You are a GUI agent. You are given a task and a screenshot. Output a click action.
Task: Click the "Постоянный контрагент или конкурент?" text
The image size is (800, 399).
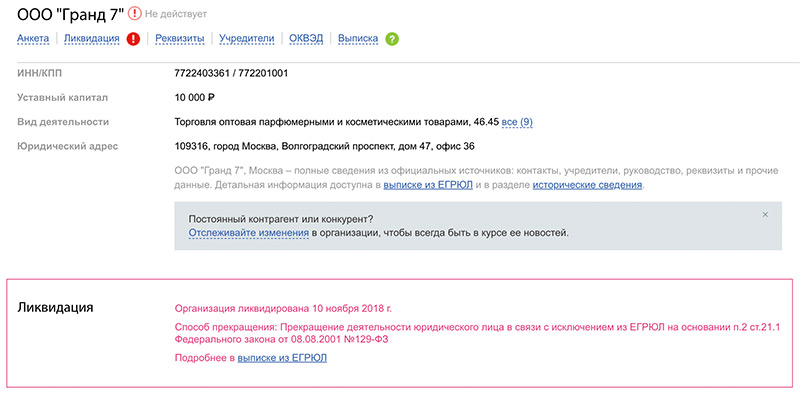coord(281,220)
